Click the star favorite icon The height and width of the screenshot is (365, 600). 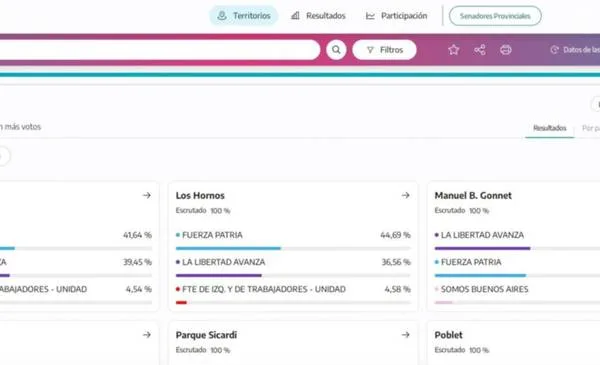click(453, 50)
